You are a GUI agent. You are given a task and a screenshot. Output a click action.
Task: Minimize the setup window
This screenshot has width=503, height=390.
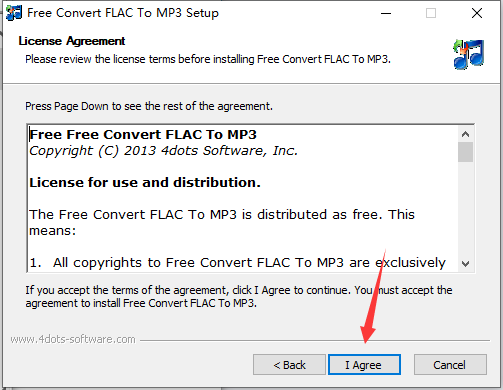pyautogui.click(x=386, y=13)
